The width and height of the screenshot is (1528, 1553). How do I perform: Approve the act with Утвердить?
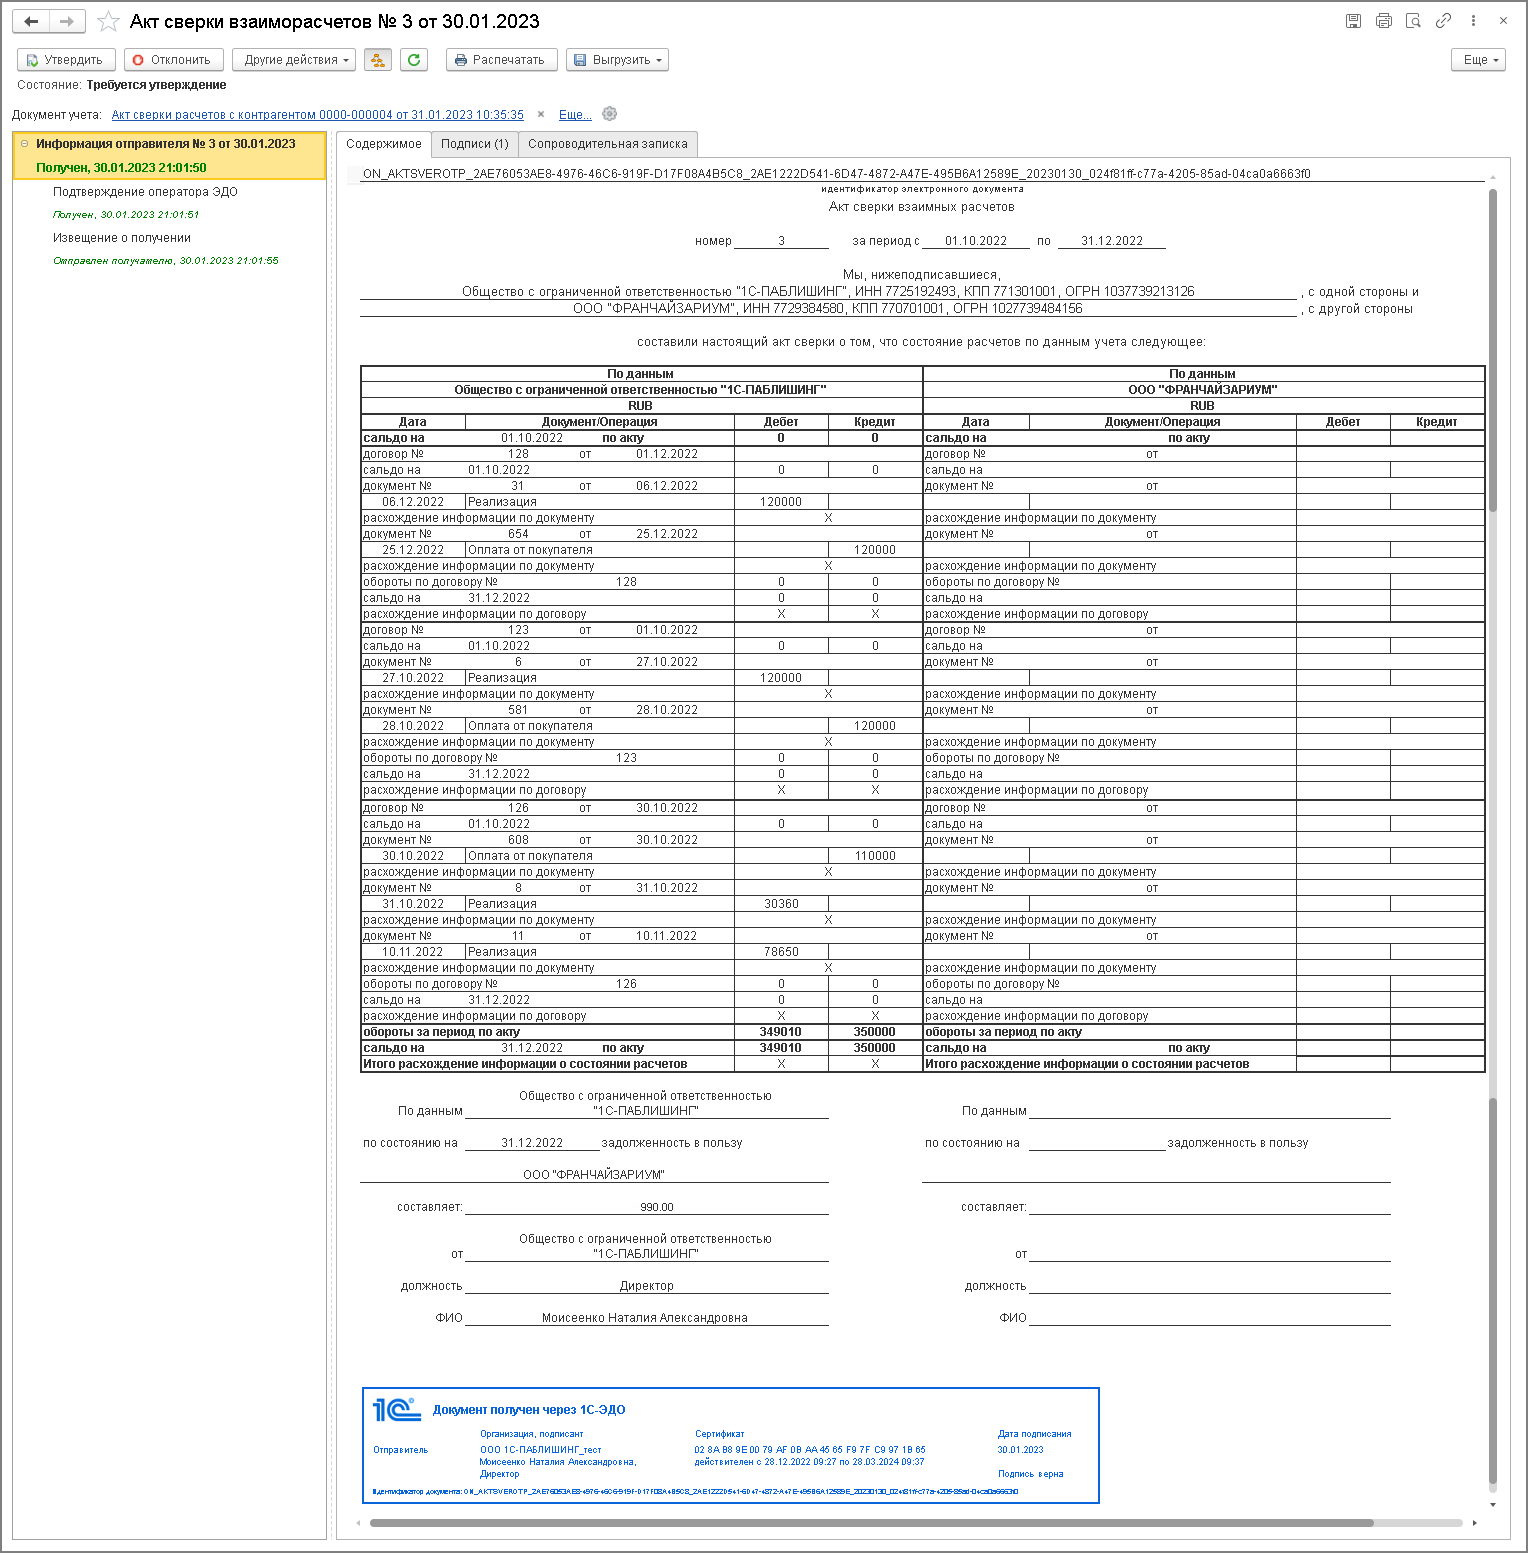(x=66, y=60)
